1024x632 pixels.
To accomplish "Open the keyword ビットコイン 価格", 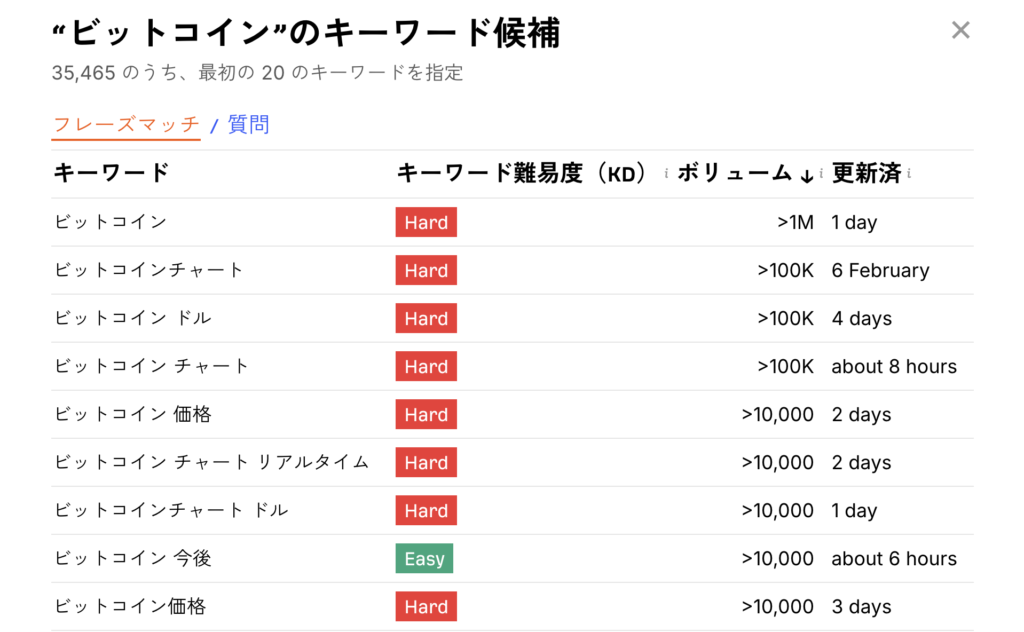I will (133, 414).
